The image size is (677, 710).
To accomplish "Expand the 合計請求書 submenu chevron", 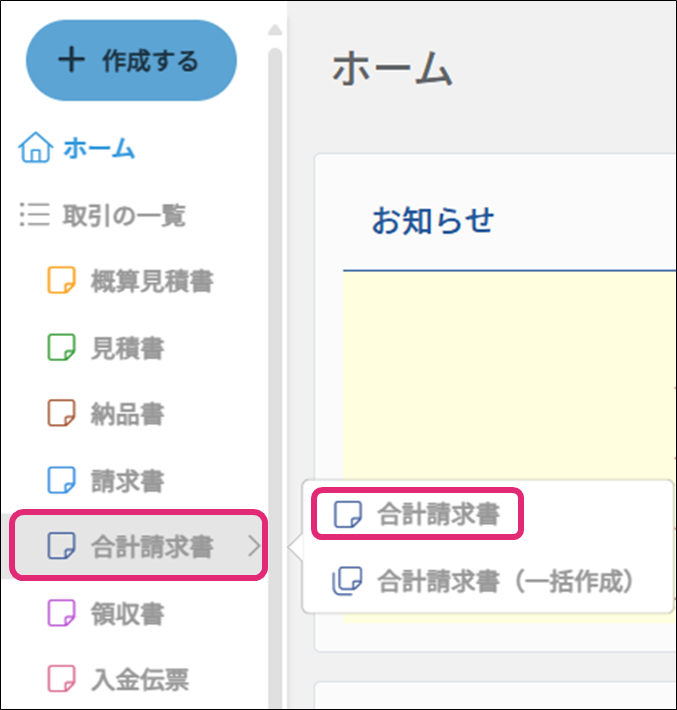I will 253,546.
